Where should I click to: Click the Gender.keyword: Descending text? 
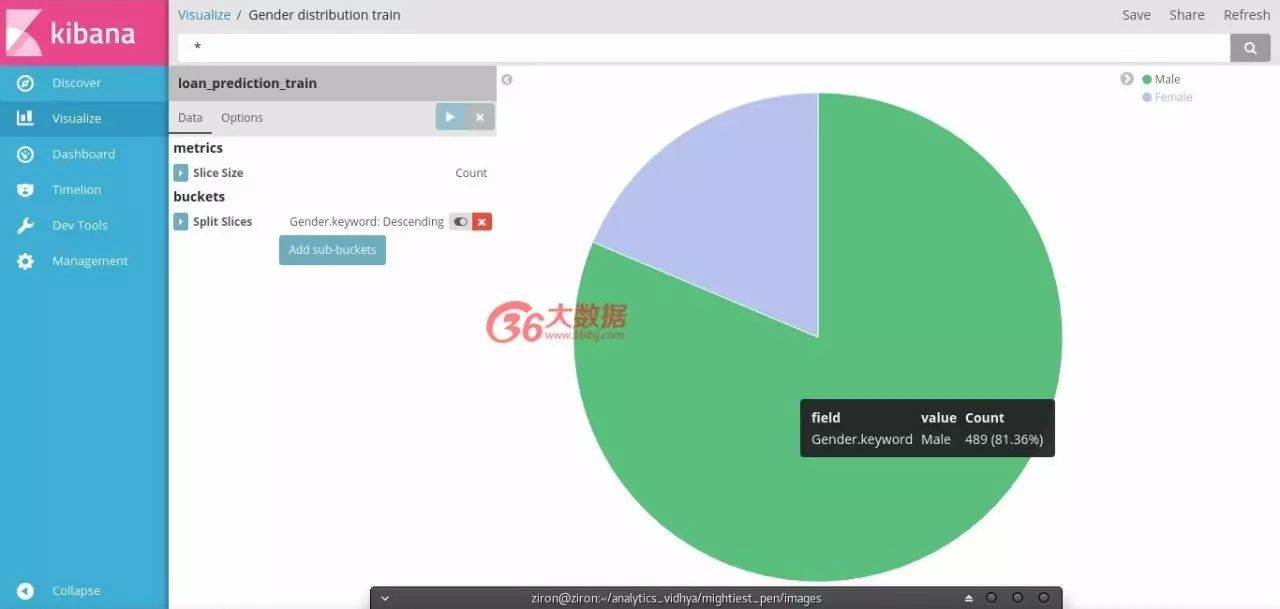coord(366,222)
